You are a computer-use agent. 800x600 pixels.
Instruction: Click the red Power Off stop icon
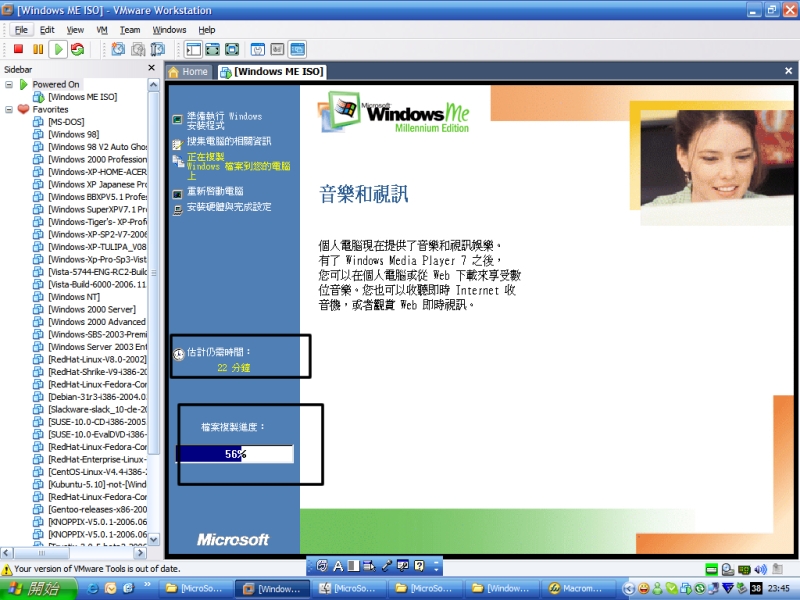point(18,49)
